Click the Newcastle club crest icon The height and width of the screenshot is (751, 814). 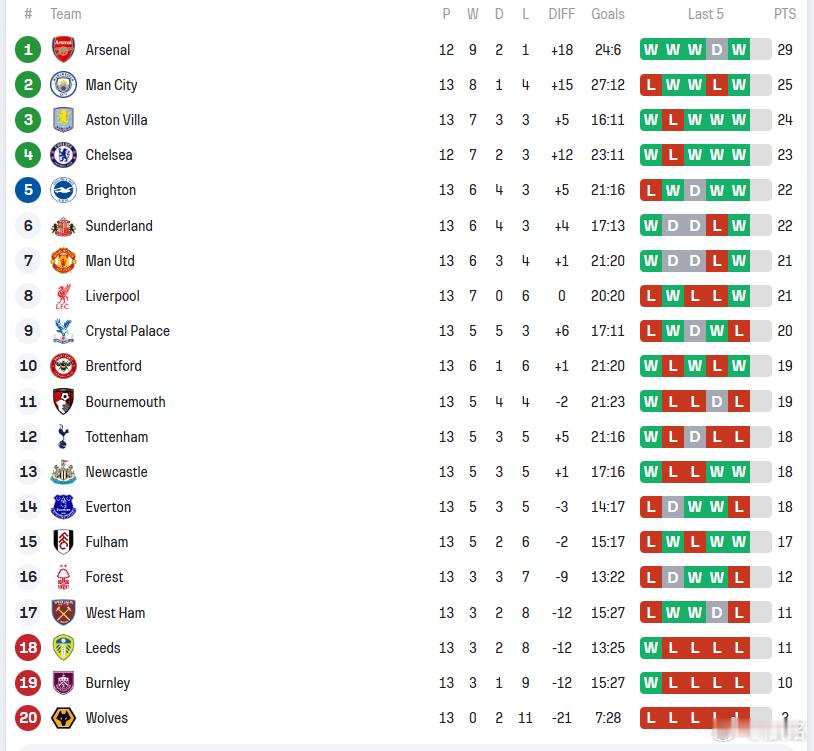[63, 472]
